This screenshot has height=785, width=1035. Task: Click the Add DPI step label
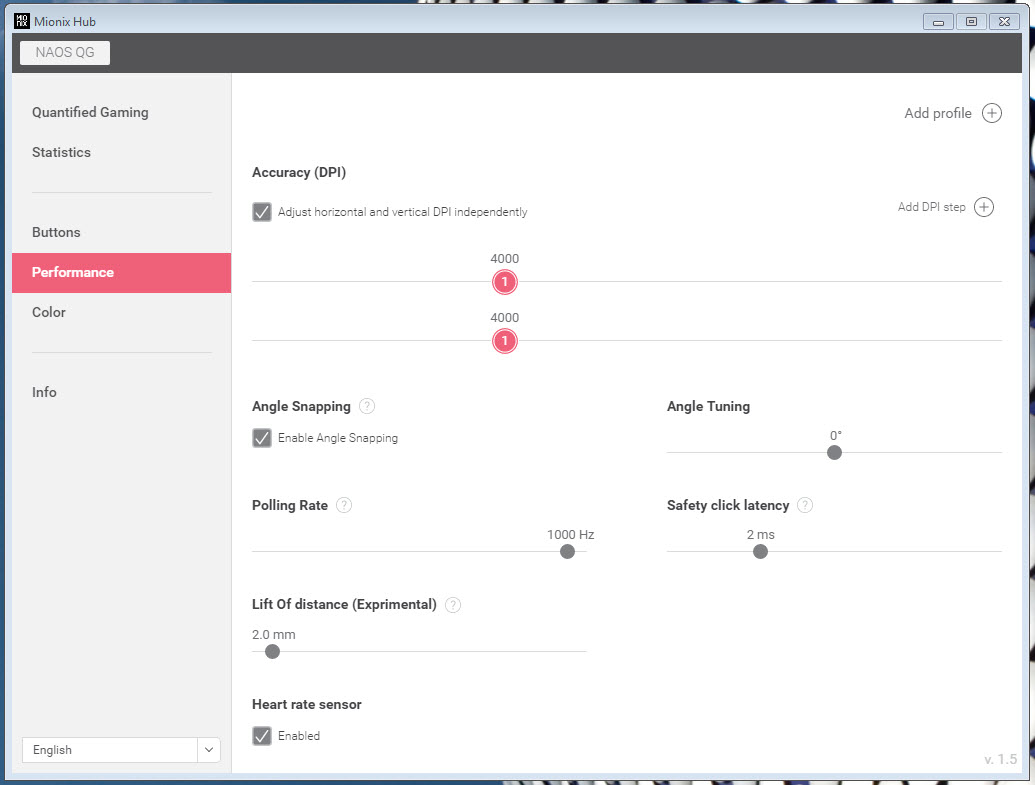(931, 207)
